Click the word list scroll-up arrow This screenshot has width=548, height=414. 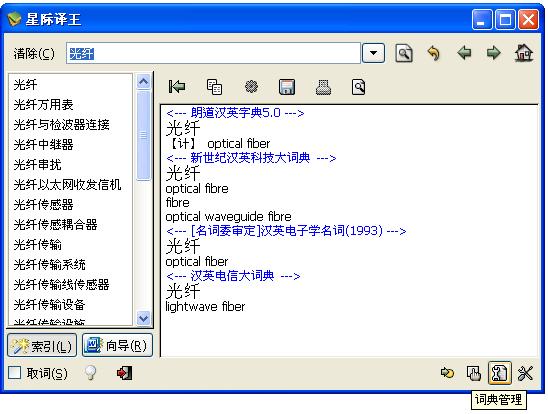(x=143, y=81)
